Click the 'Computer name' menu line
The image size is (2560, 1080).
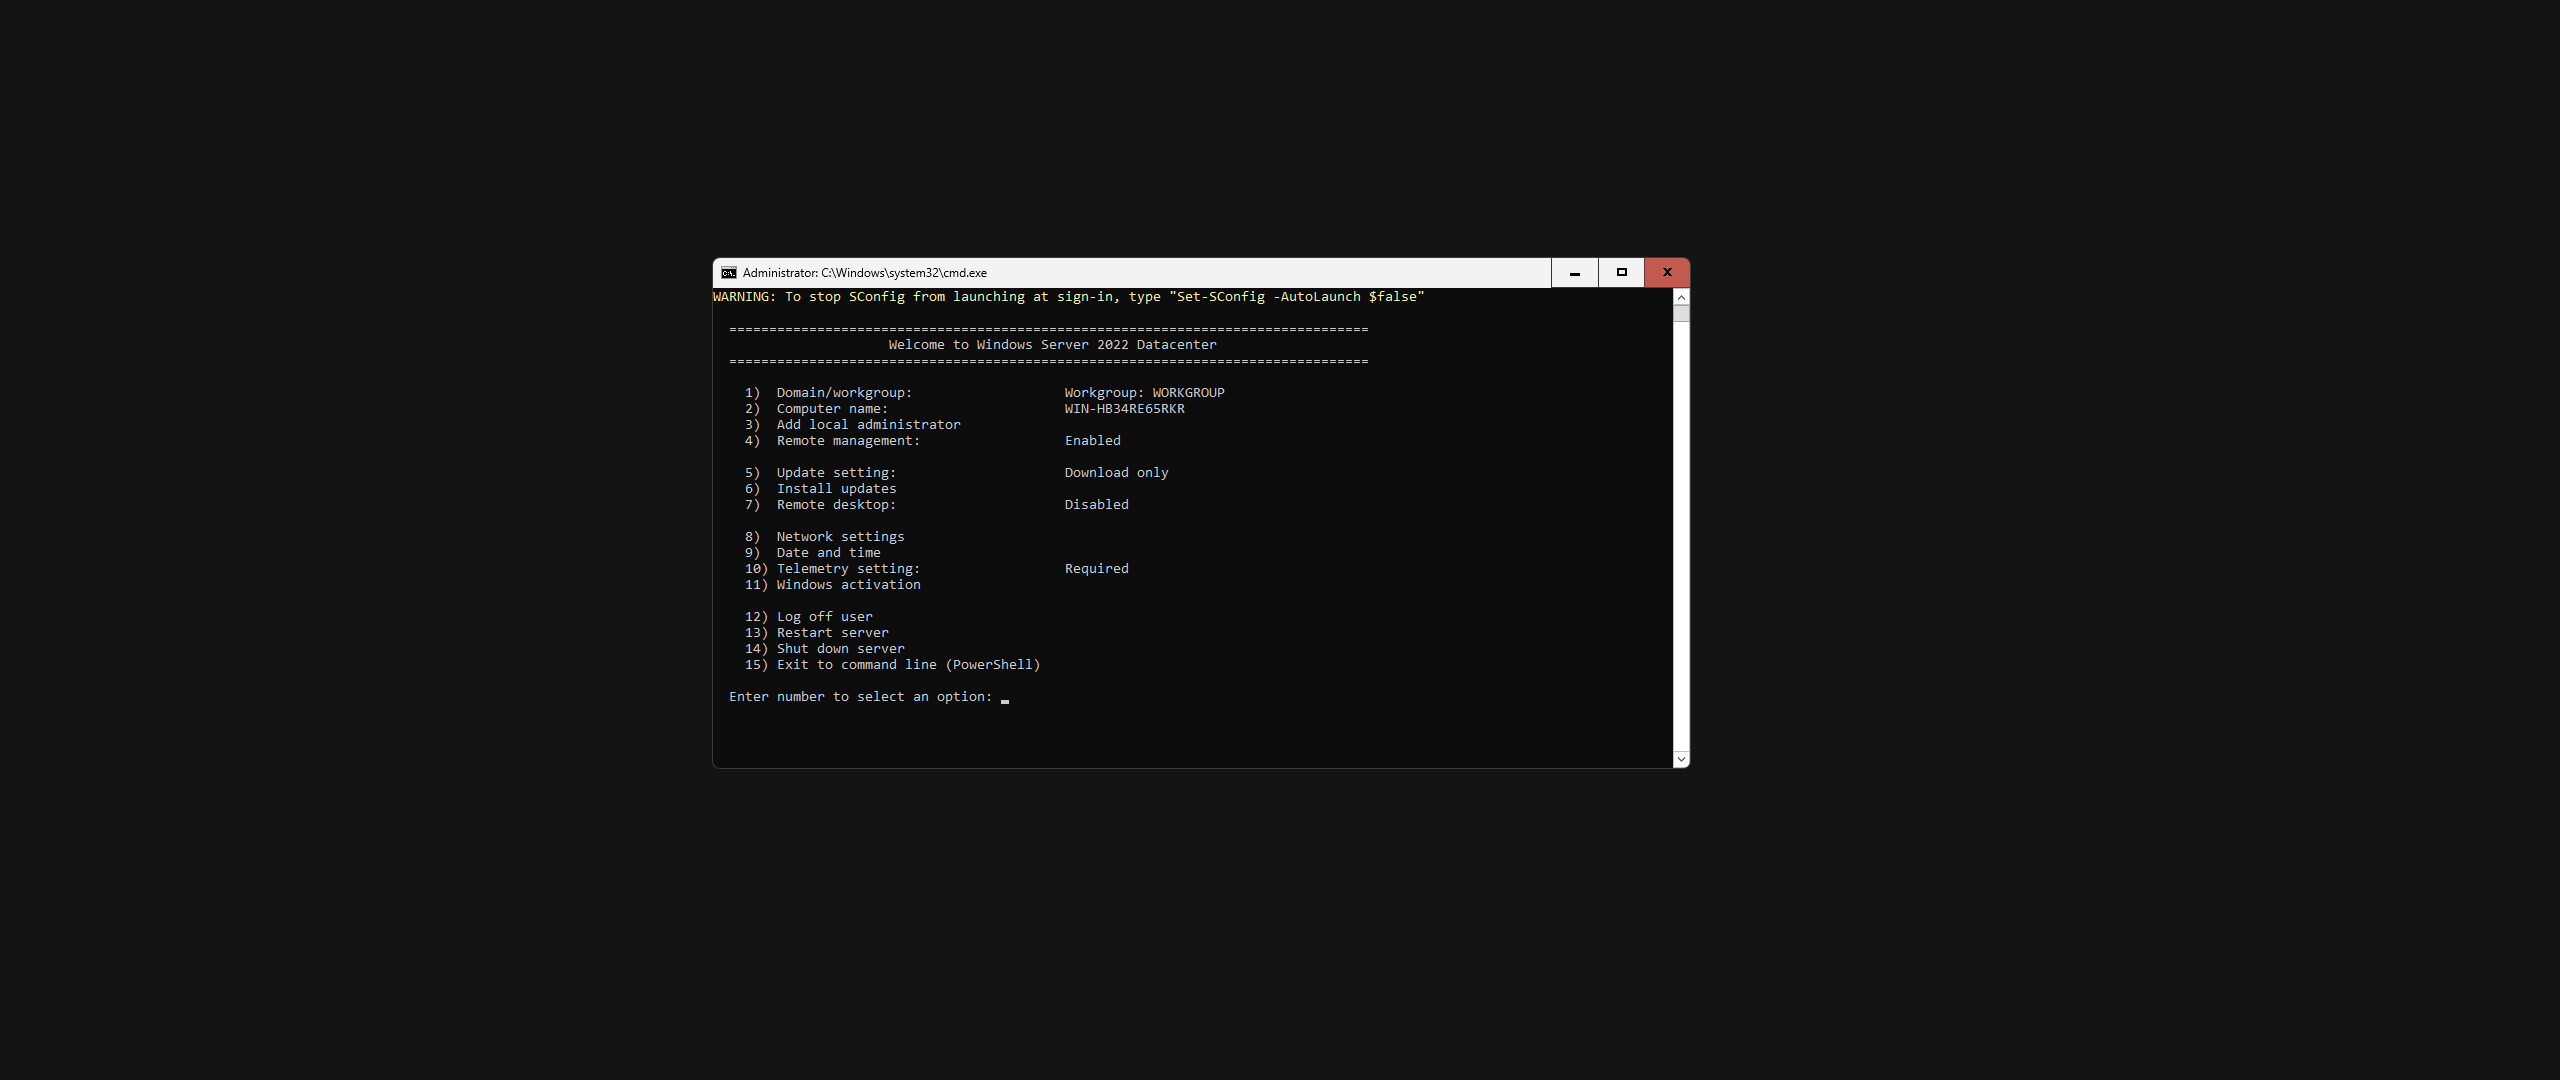click(831, 409)
